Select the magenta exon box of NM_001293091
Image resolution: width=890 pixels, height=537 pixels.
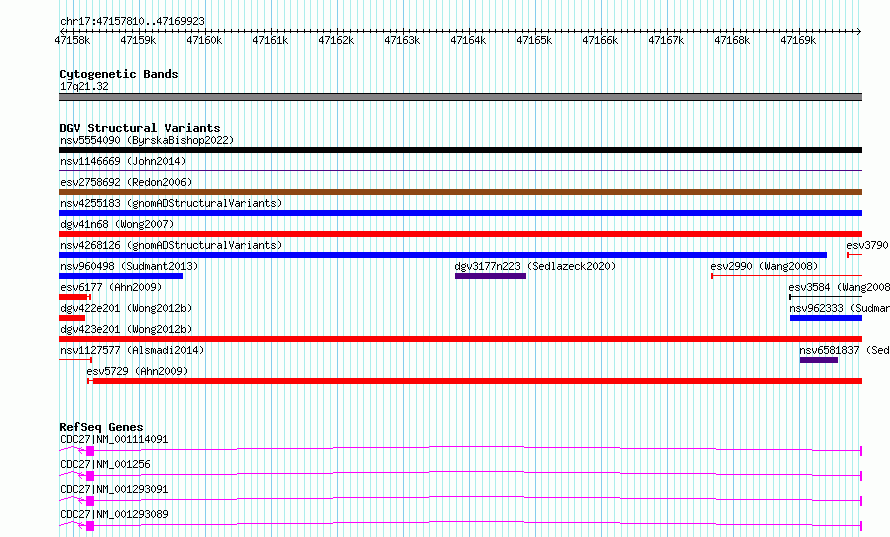click(90, 501)
